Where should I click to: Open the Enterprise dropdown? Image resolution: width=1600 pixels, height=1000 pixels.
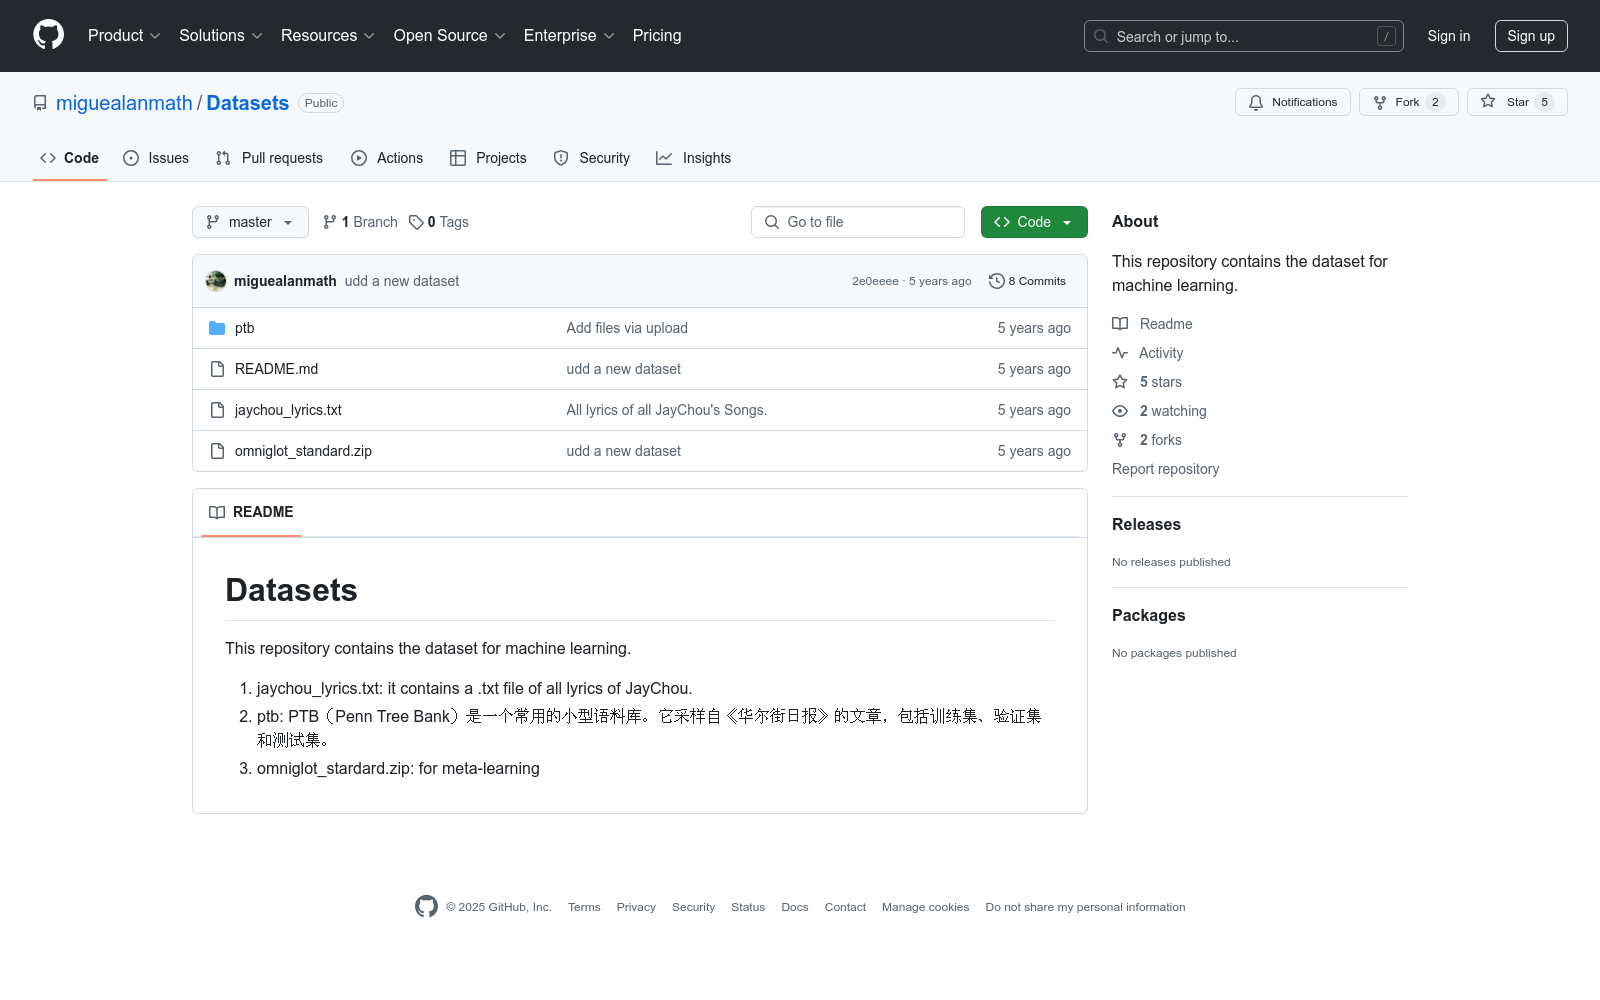(x=569, y=35)
